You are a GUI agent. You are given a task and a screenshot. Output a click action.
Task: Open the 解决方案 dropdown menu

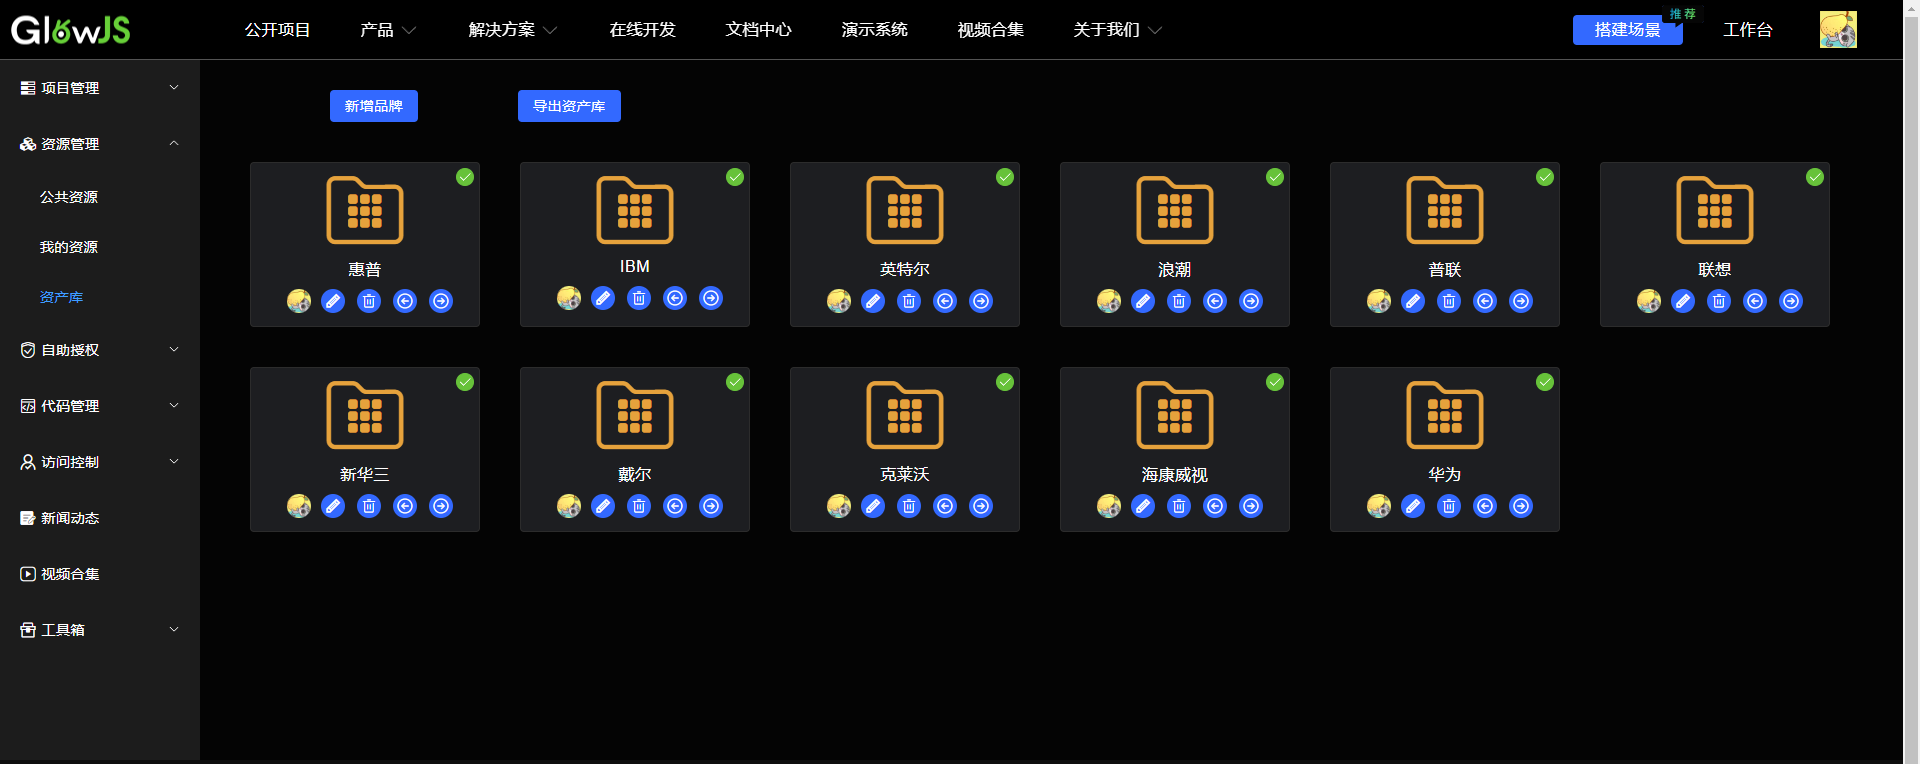pos(513,30)
